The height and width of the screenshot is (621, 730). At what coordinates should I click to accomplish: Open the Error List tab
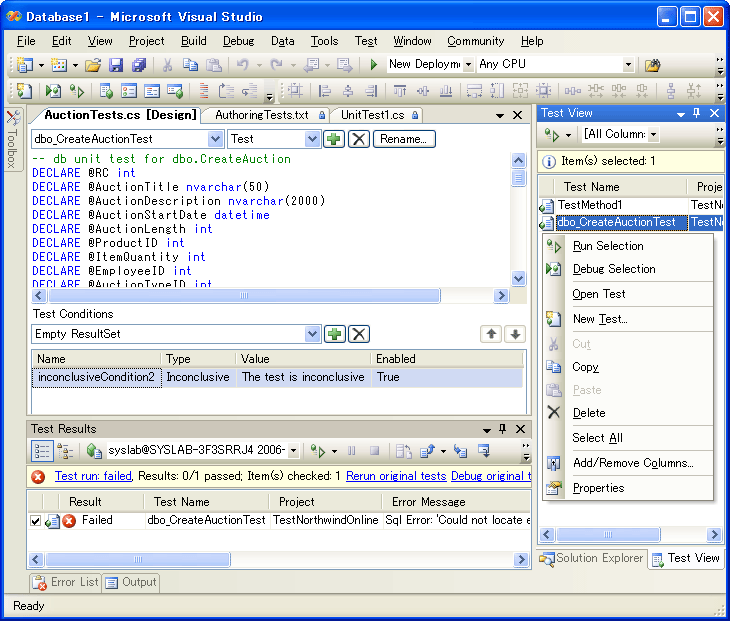(x=66, y=582)
